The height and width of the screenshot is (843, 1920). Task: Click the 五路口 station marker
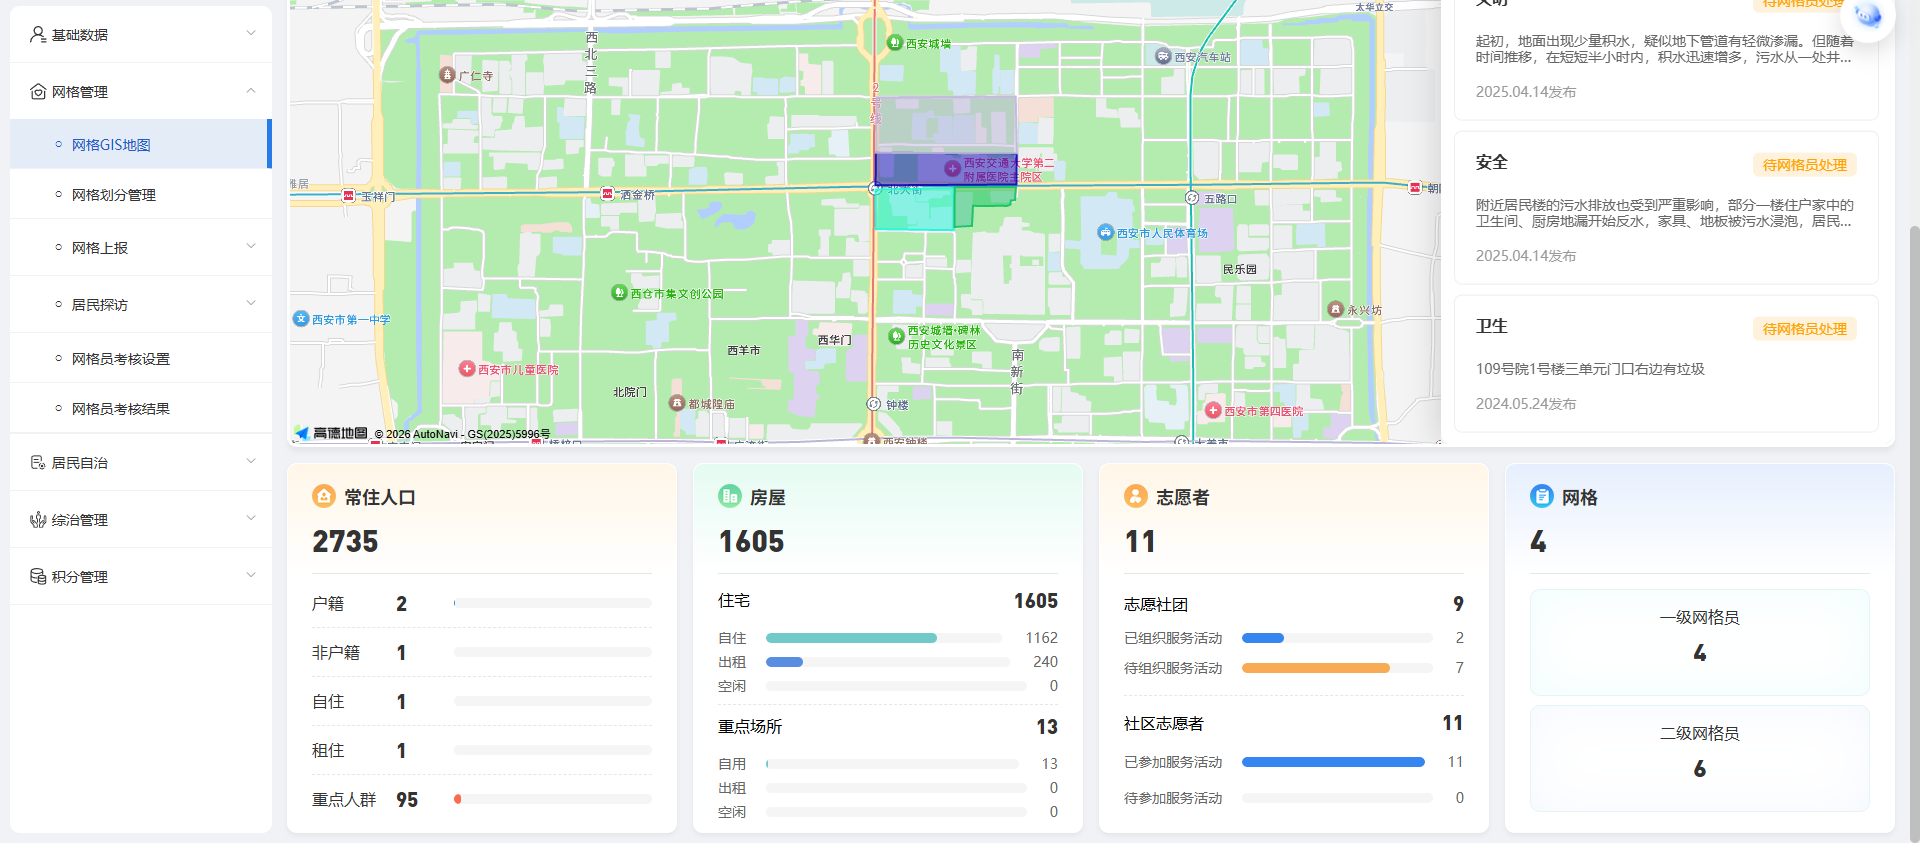[1192, 198]
